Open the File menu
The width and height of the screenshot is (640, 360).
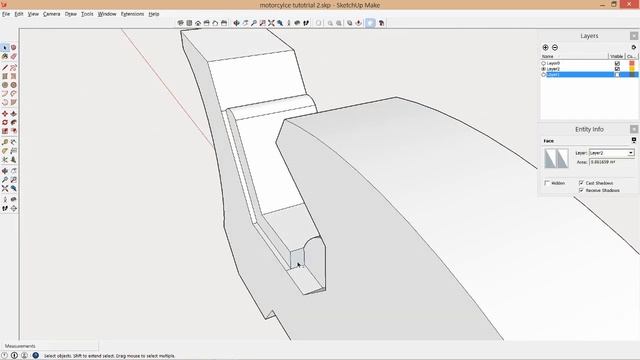point(6,14)
